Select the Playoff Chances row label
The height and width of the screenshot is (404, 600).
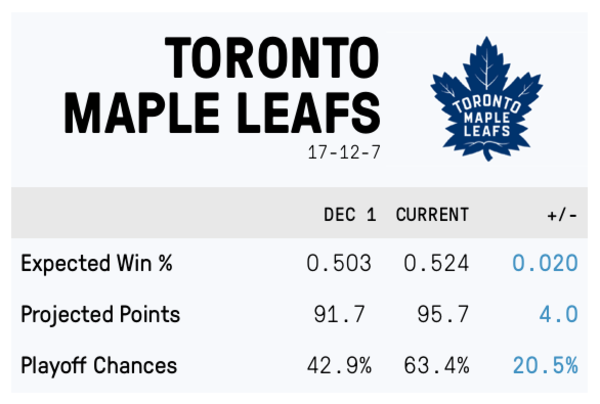[x=99, y=365]
